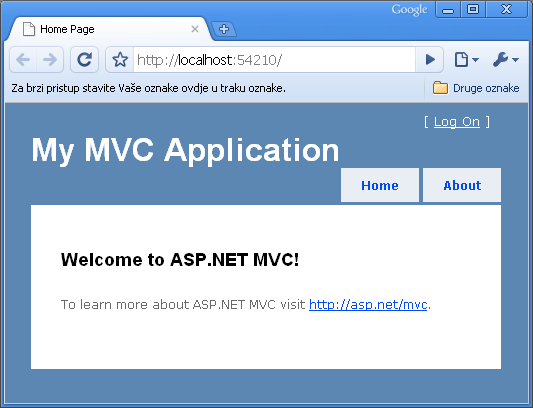This screenshot has height=408, width=533.
Task: Open the Druge oznake bookmarks folder
Action: tap(476, 88)
